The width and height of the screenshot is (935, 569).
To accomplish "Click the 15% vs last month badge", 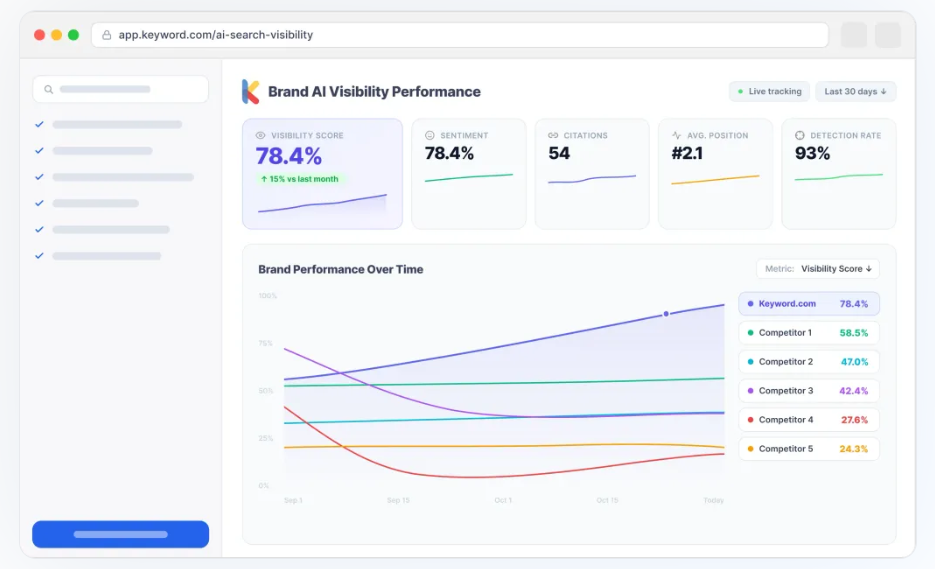I will click(300, 179).
